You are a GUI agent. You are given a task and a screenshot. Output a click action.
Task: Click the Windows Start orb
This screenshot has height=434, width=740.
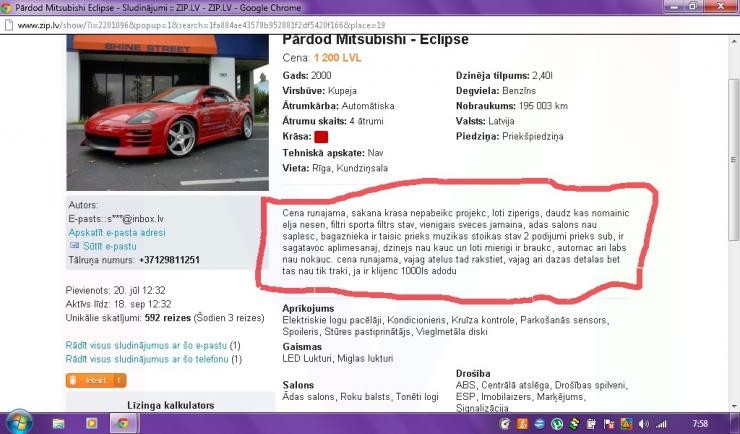[19, 422]
